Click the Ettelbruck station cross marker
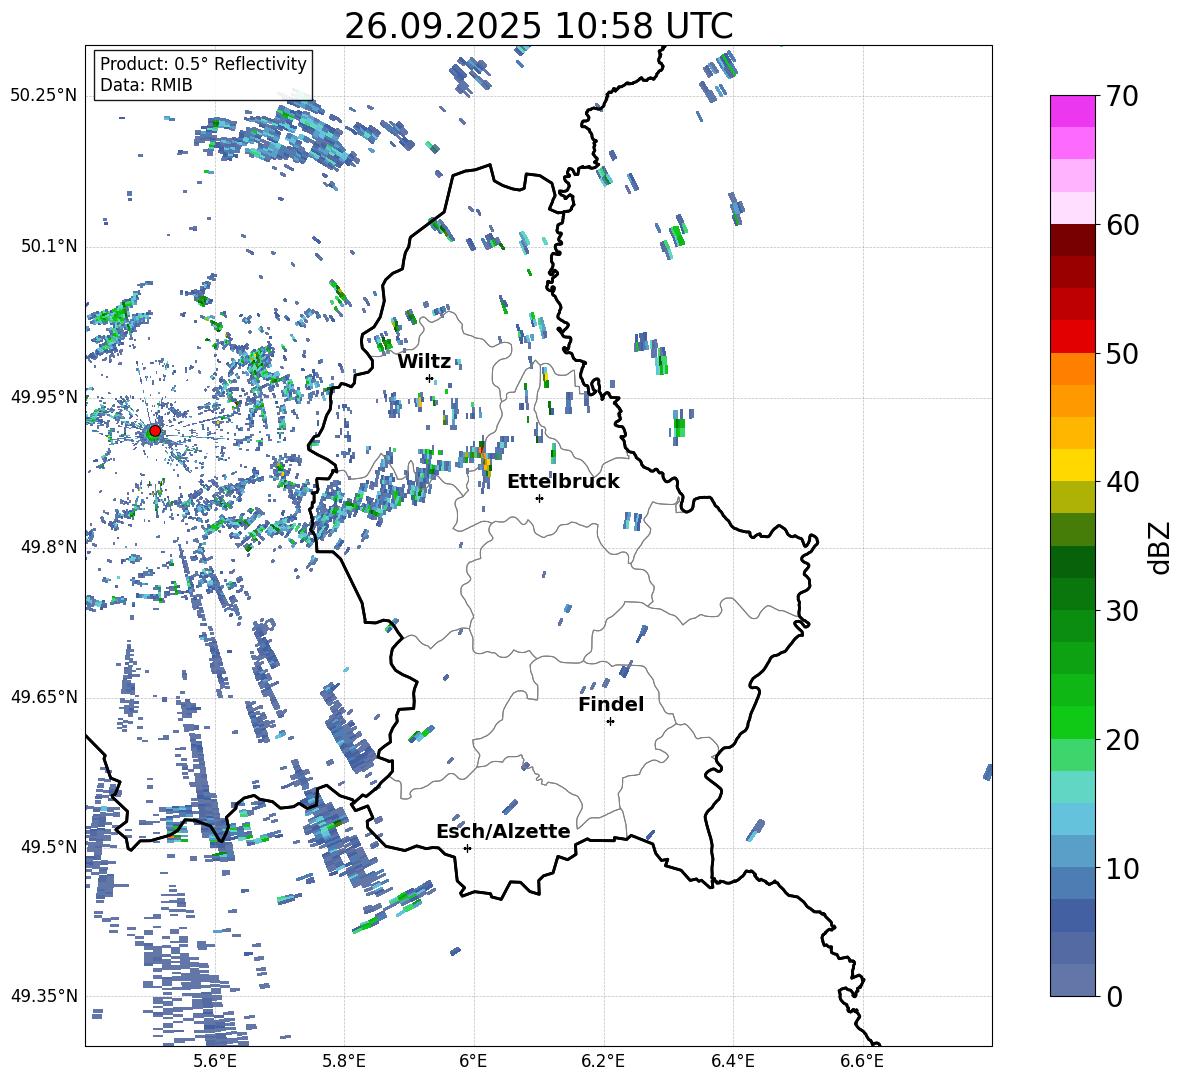The width and height of the screenshot is (1184, 1081). coord(539,498)
